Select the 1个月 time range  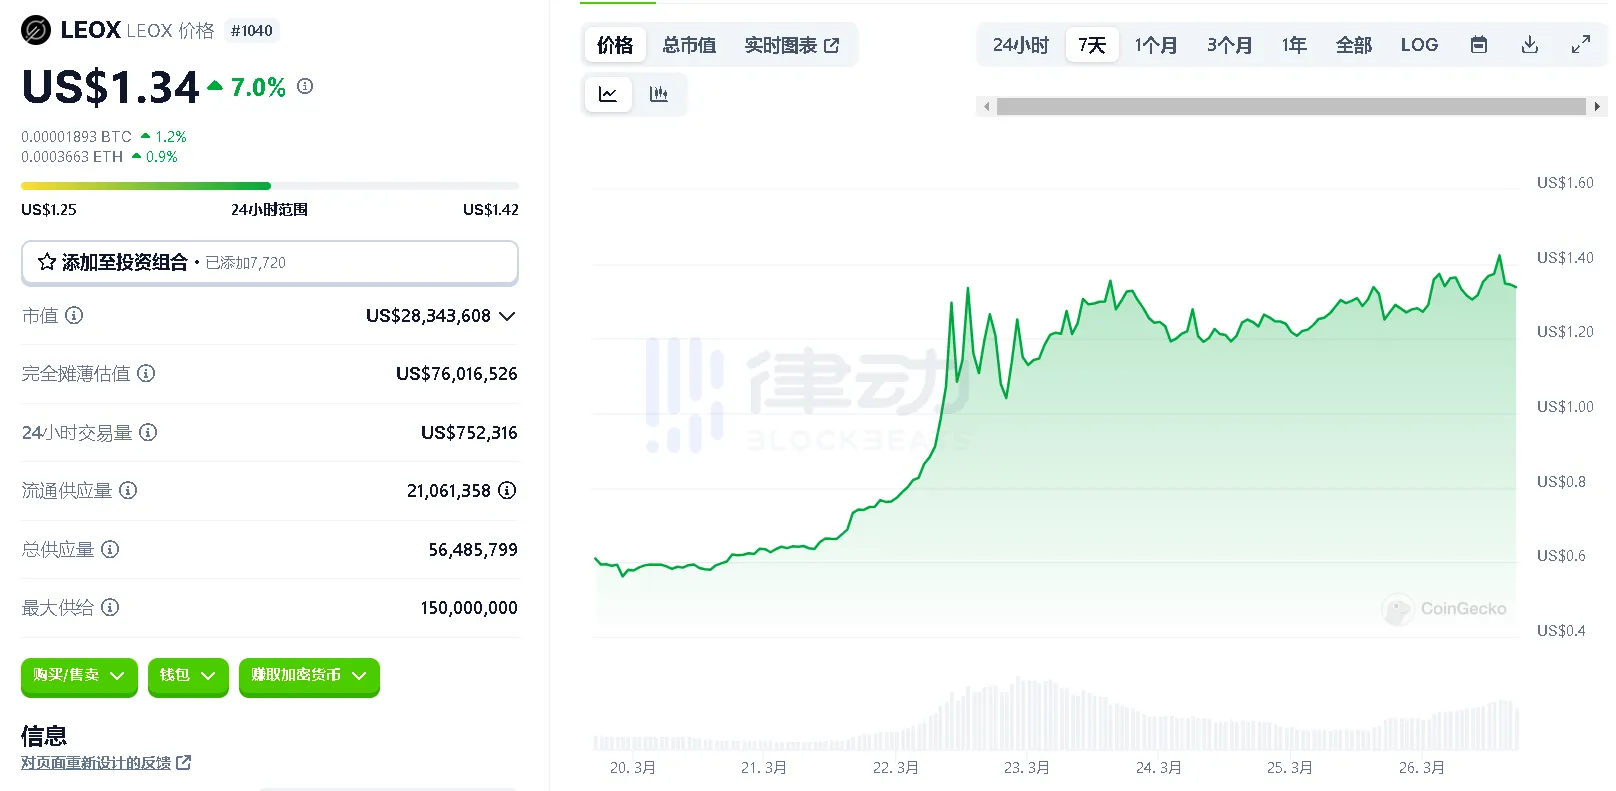click(1155, 45)
